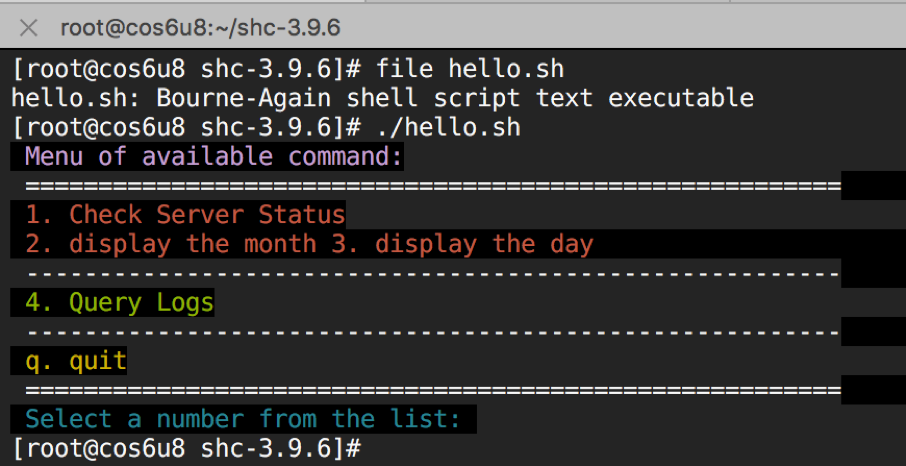Click the '1. Check Server Status' entry

point(185,214)
